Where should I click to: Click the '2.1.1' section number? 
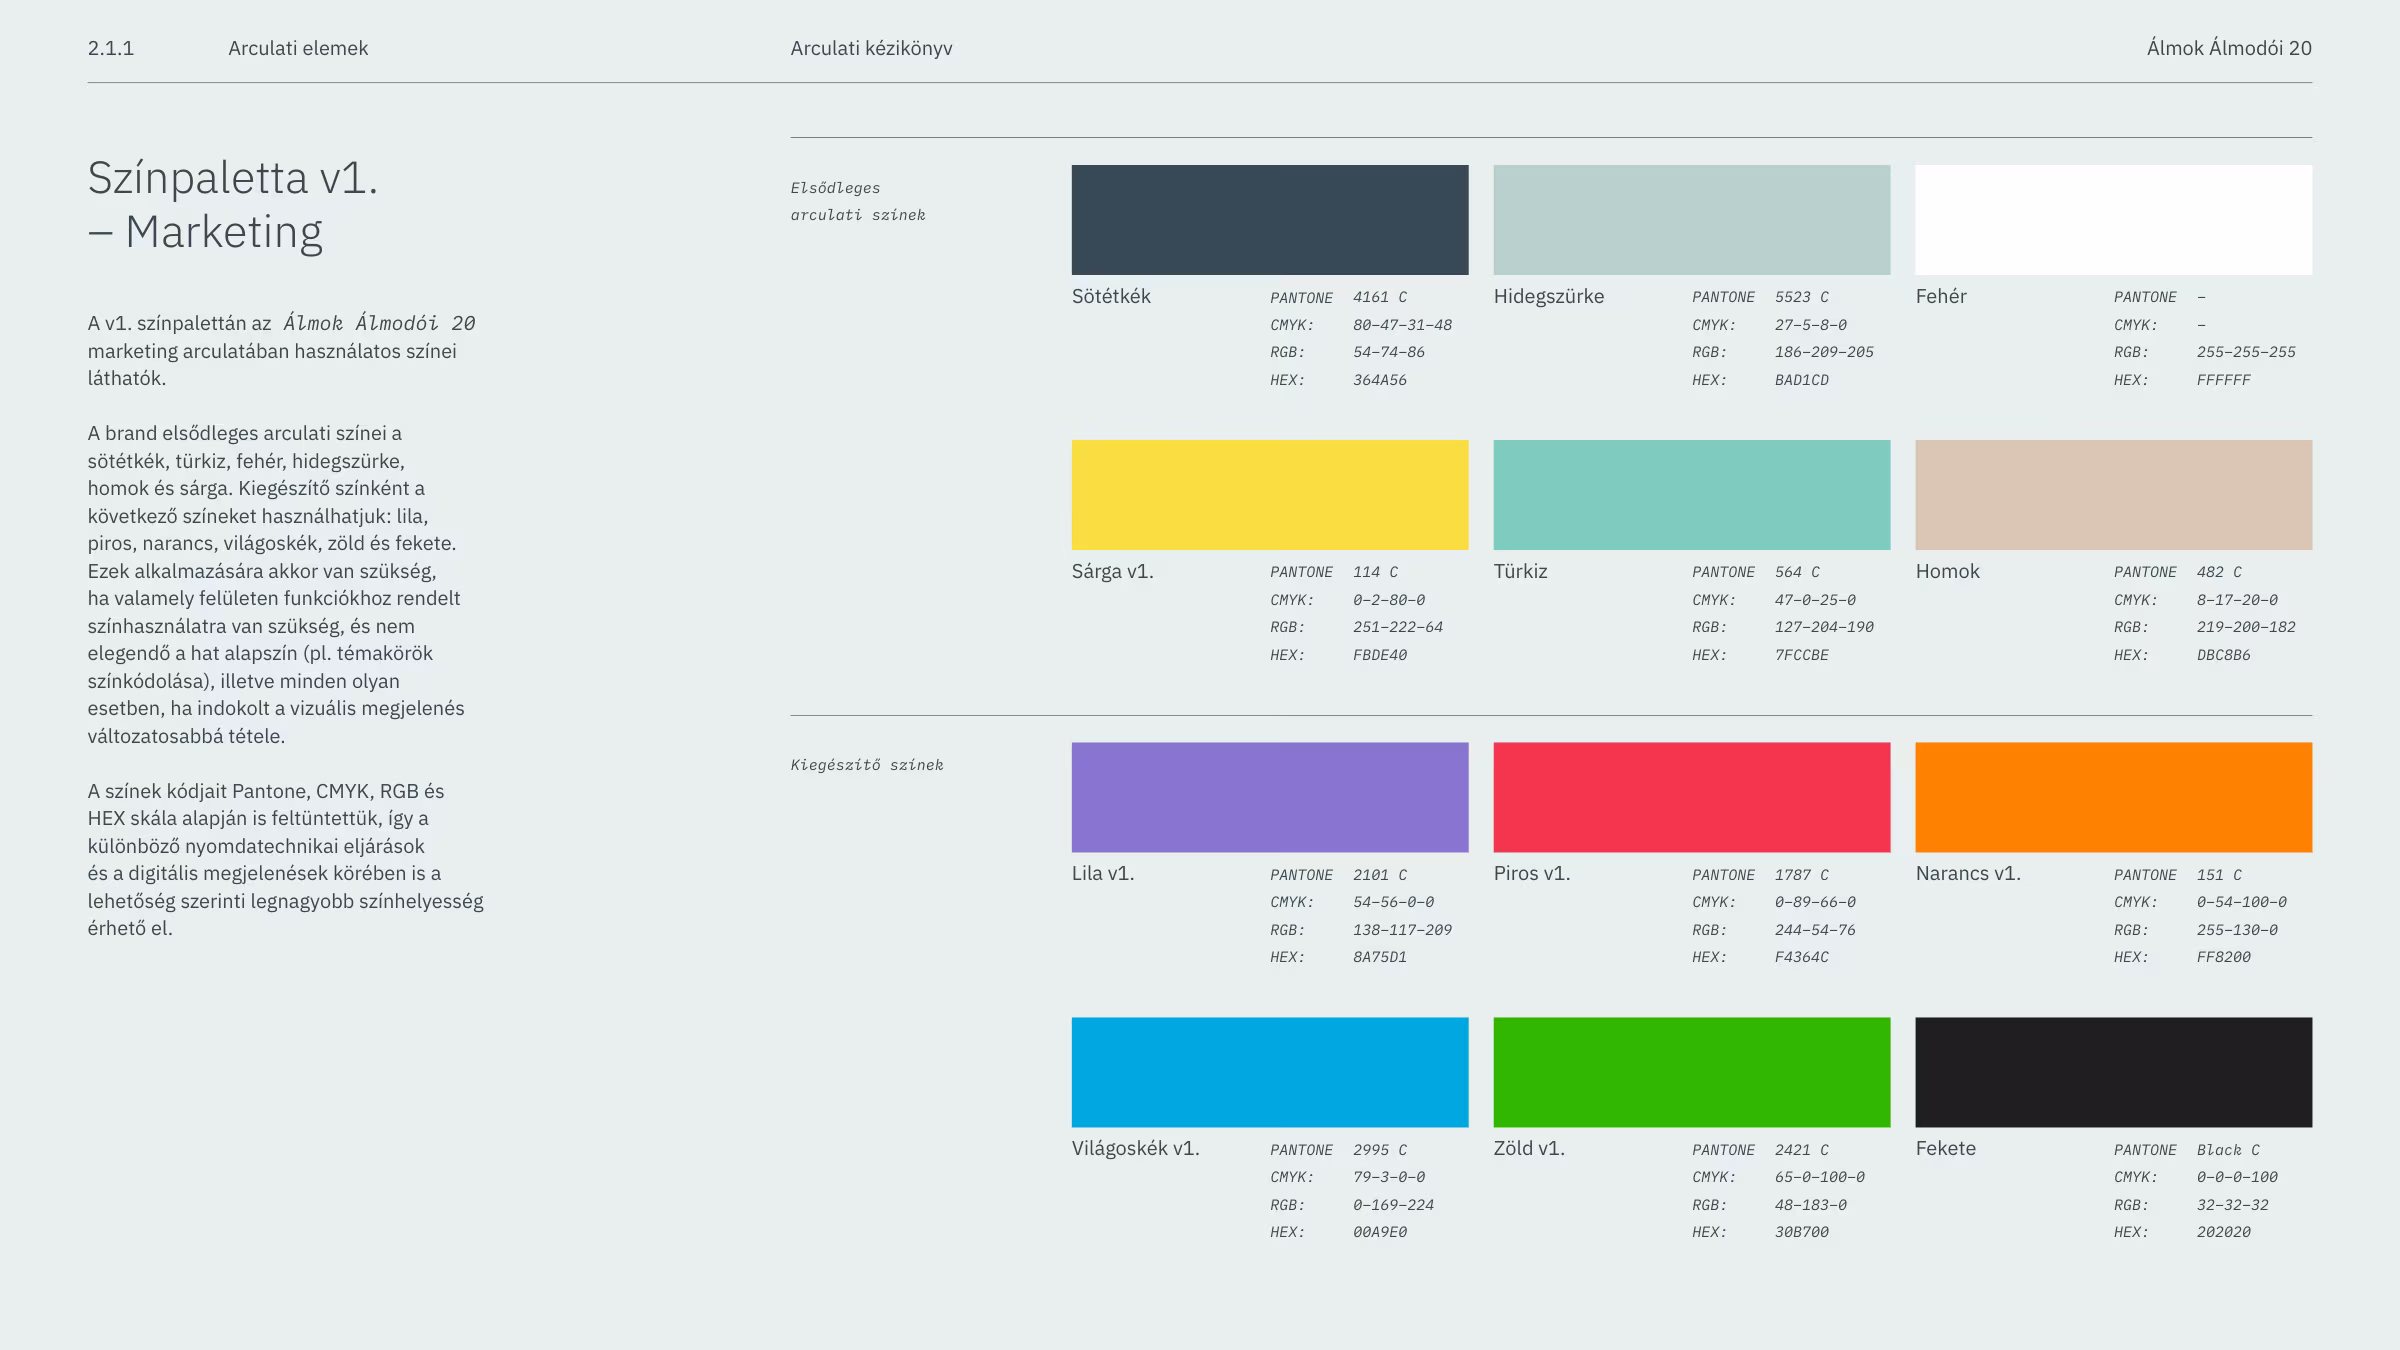(111, 48)
